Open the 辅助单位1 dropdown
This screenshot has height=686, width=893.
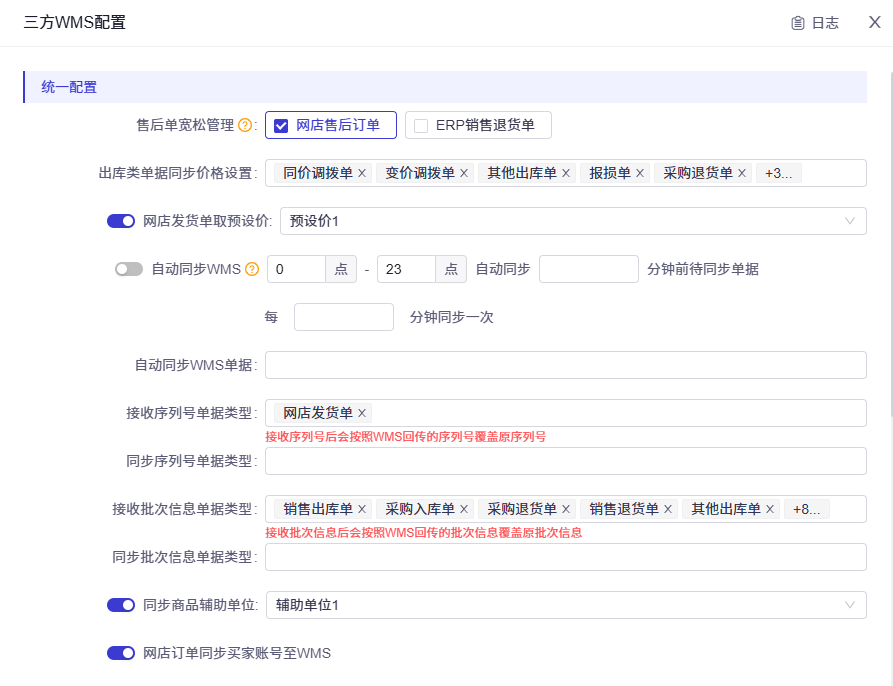pos(566,605)
